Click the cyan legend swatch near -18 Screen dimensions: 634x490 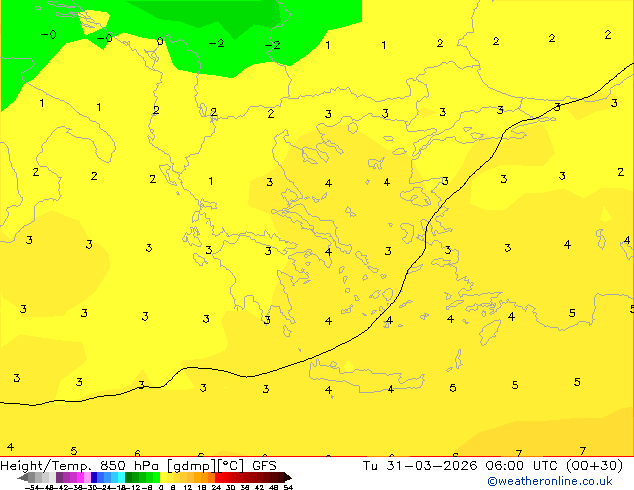[121, 477]
